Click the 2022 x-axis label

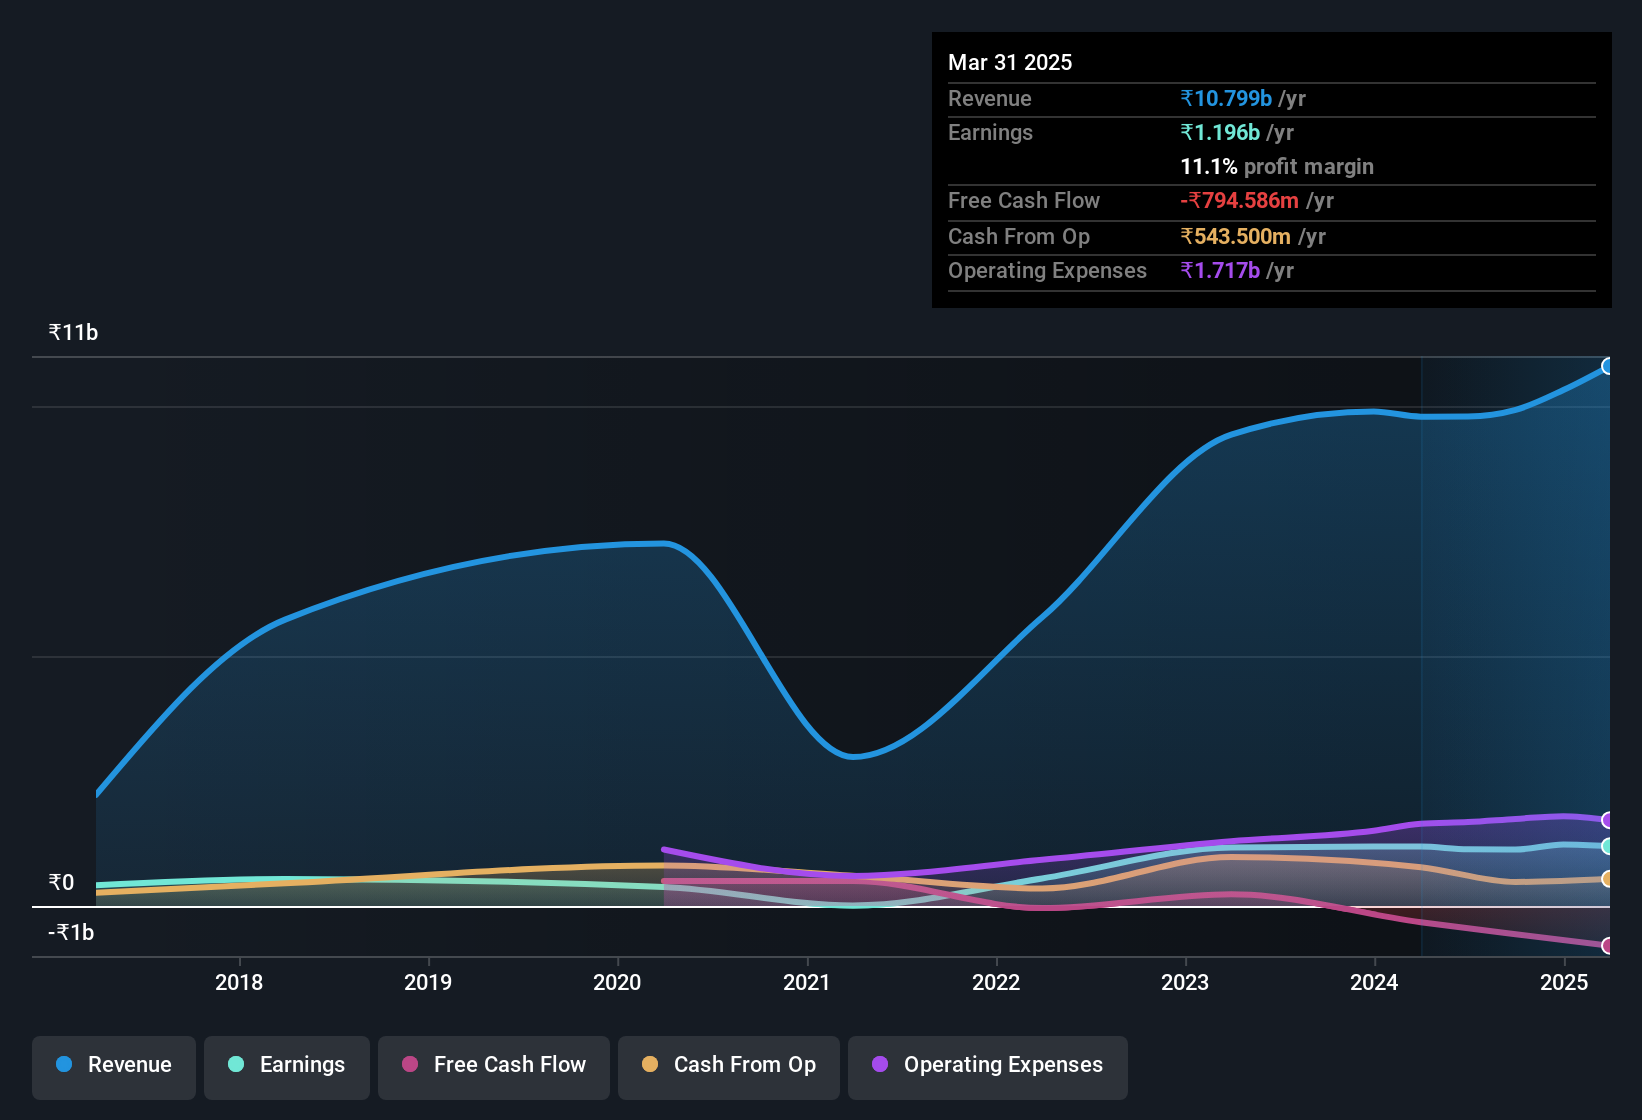[x=996, y=983]
